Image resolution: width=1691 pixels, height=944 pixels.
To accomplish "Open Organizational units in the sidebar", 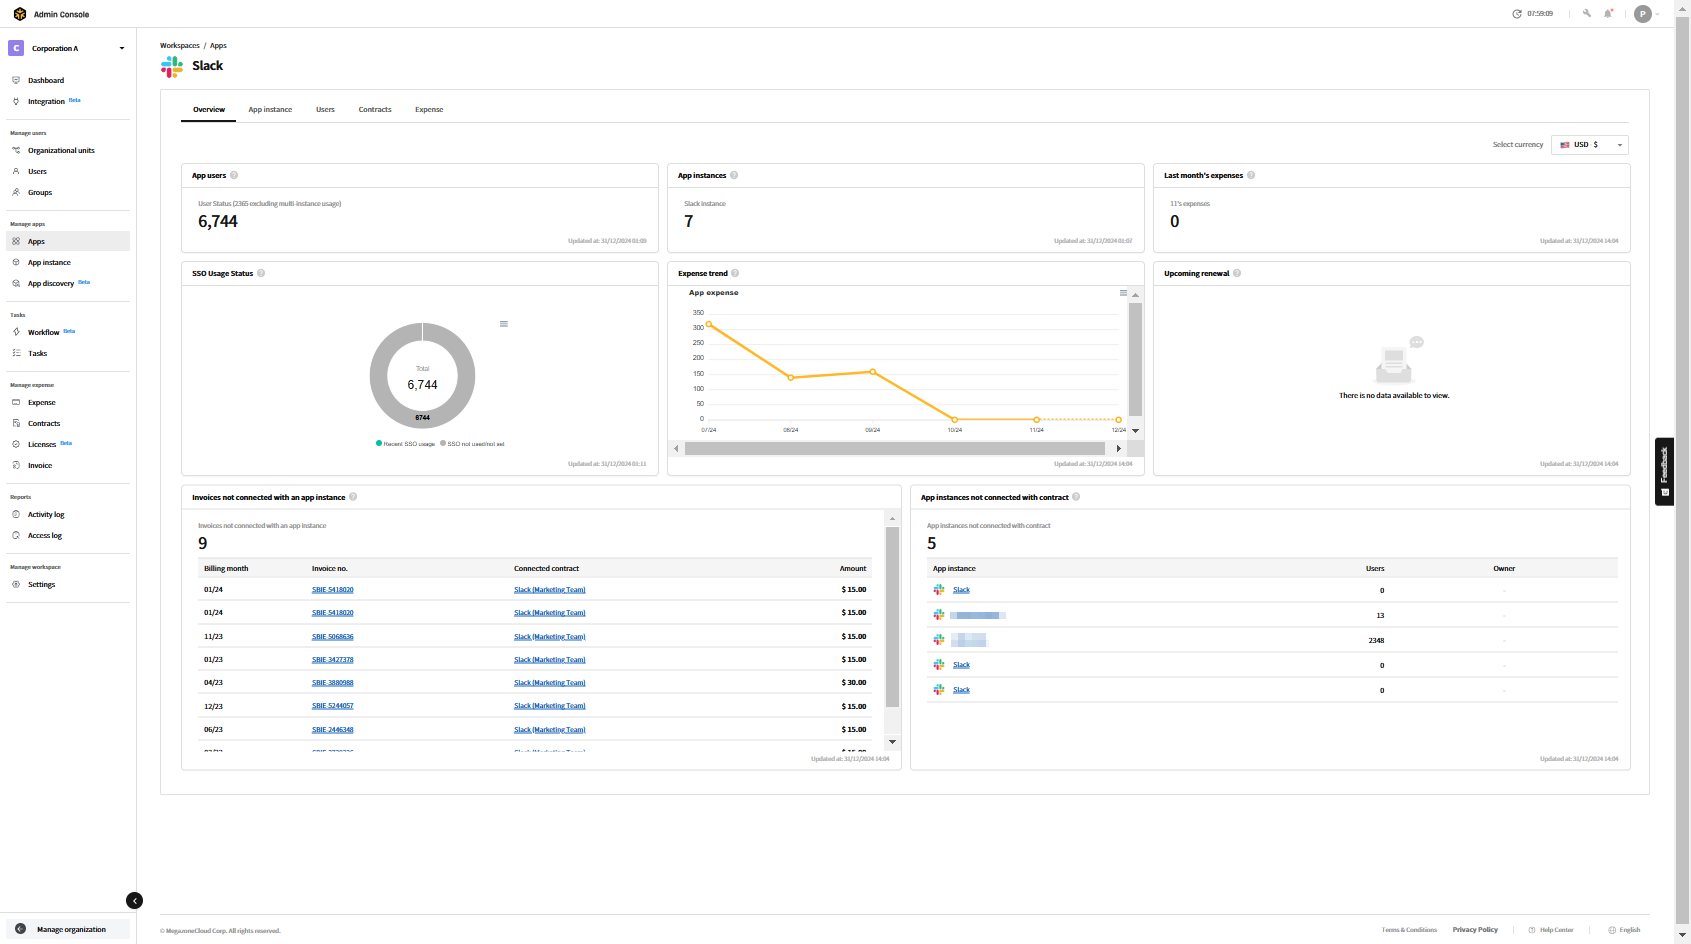I will pyautogui.click(x=61, y=150).
